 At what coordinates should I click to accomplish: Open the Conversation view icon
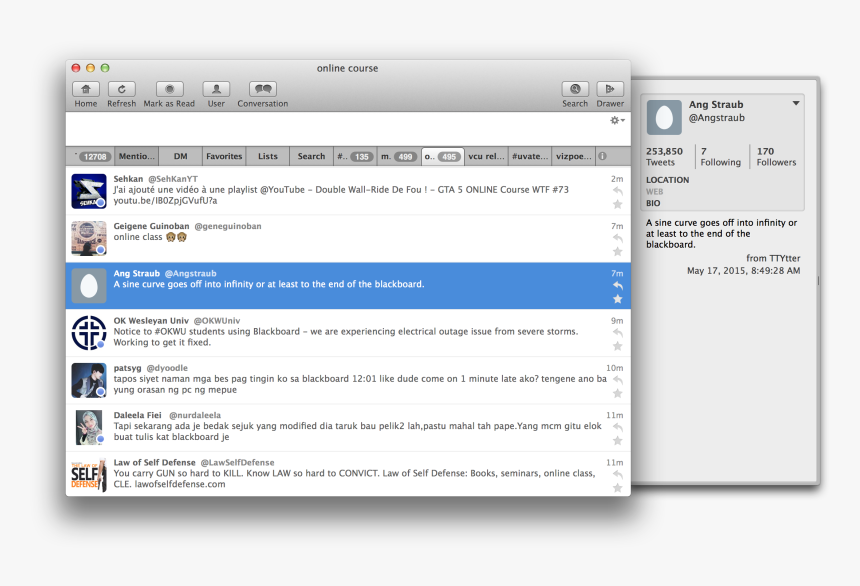pos(262,90)
